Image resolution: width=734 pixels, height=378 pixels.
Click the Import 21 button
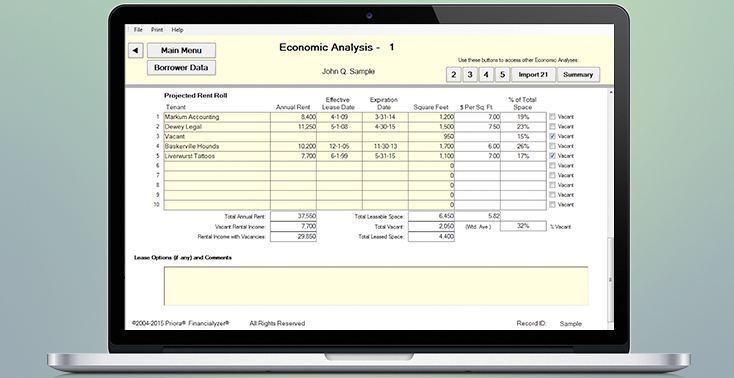pos(533,75)
